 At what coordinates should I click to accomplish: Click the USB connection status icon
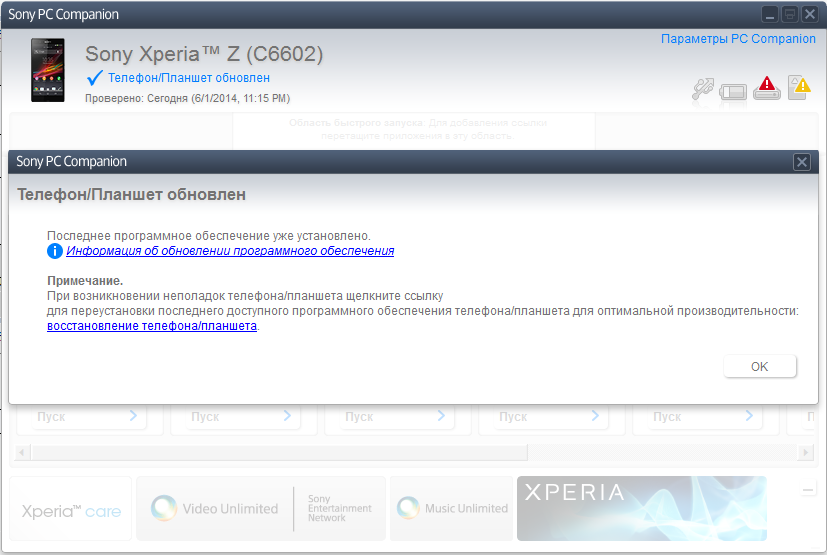(703, 89)
